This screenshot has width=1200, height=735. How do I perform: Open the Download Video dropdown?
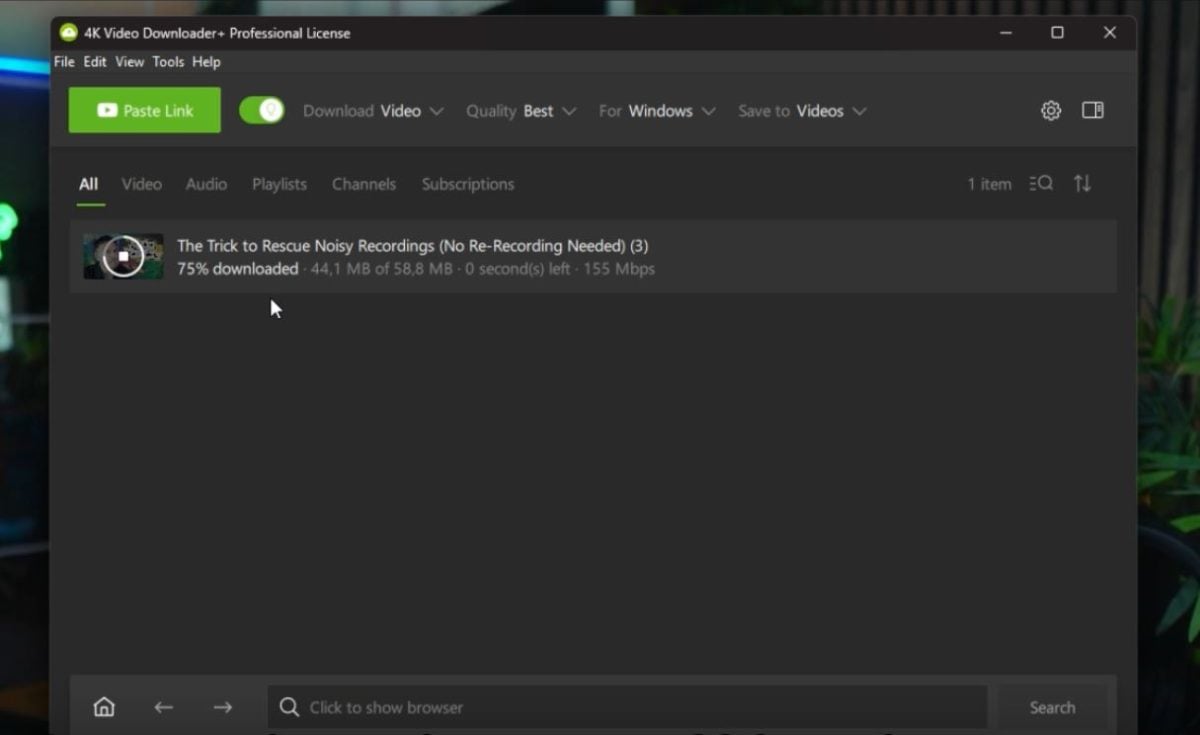click(x=373, y=111)
